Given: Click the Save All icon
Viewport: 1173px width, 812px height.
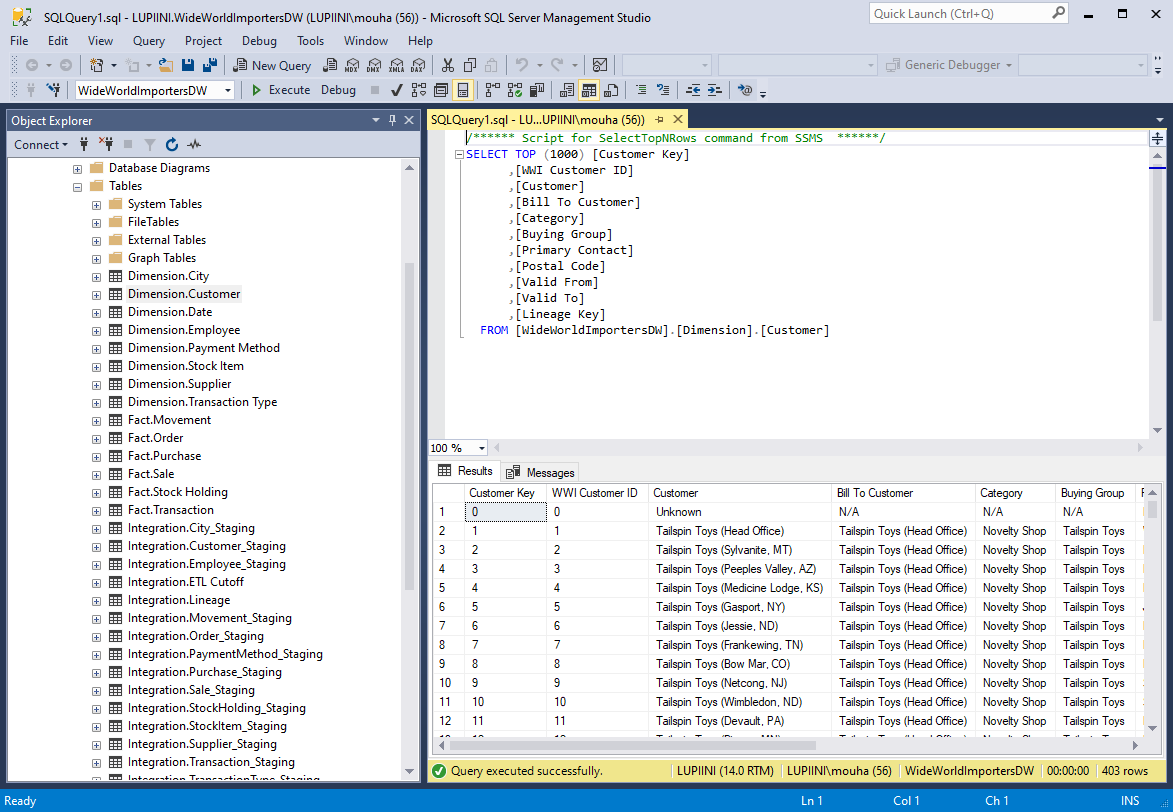Looking at the screenshot, I should (209, 65).
